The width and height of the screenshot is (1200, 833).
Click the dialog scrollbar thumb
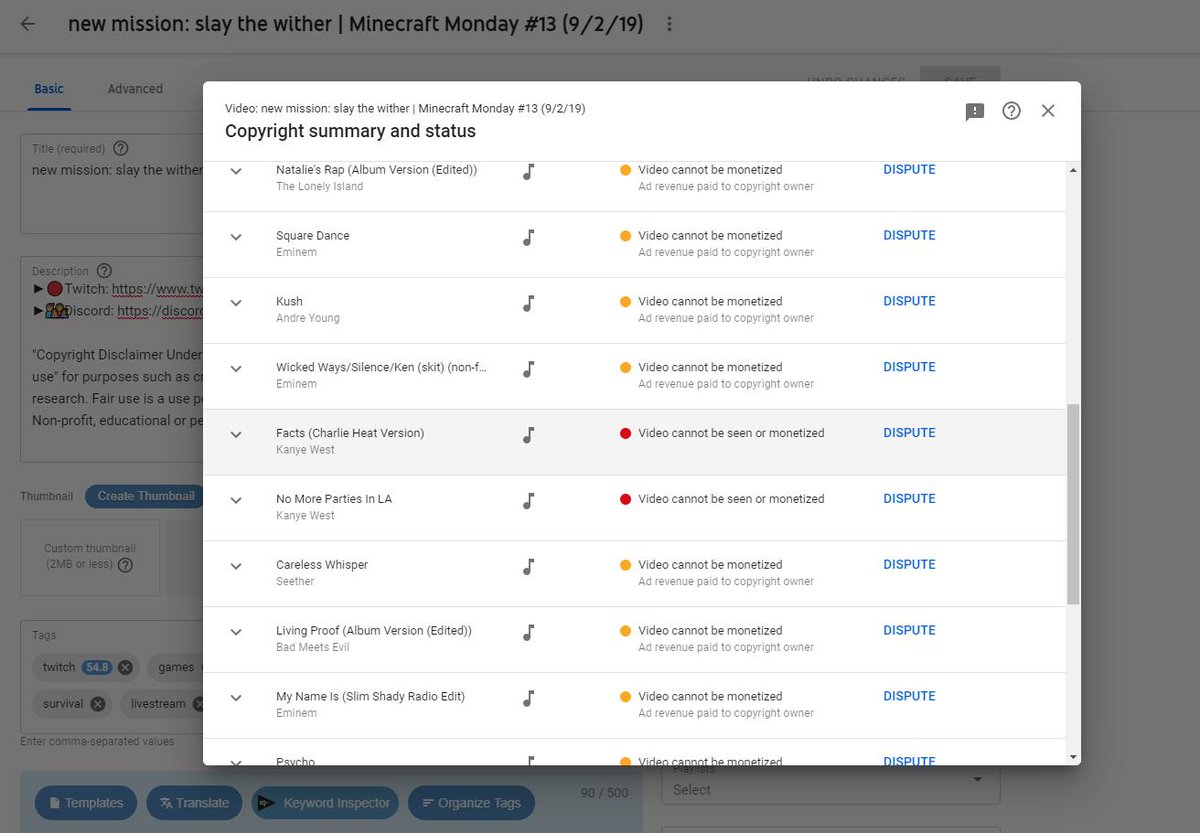(1074, 504)
